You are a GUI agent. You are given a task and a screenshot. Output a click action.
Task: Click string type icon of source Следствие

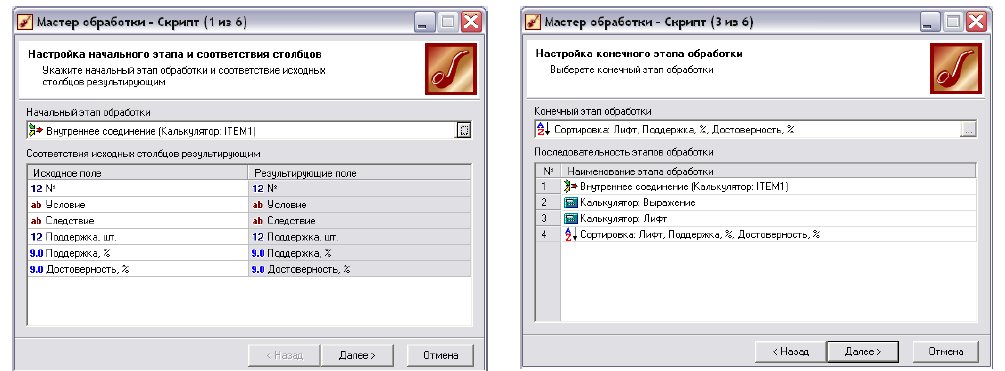pyautogui.click(x=36, y=220)
